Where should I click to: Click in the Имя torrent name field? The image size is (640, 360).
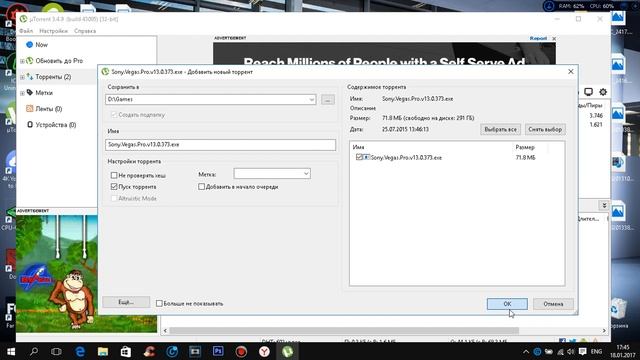(x=220, y=144)
